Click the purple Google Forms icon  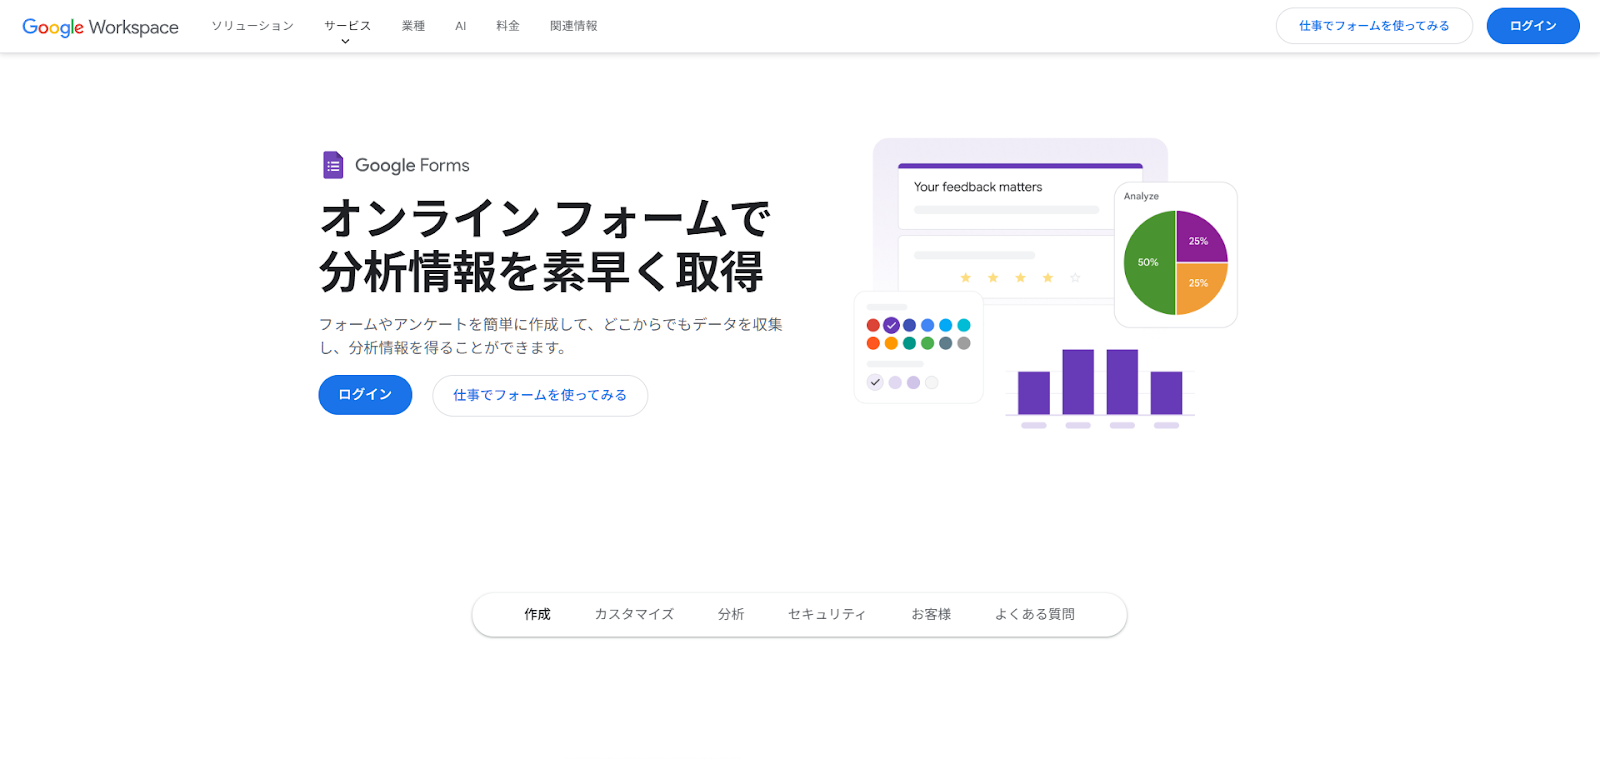click(333, 165)
